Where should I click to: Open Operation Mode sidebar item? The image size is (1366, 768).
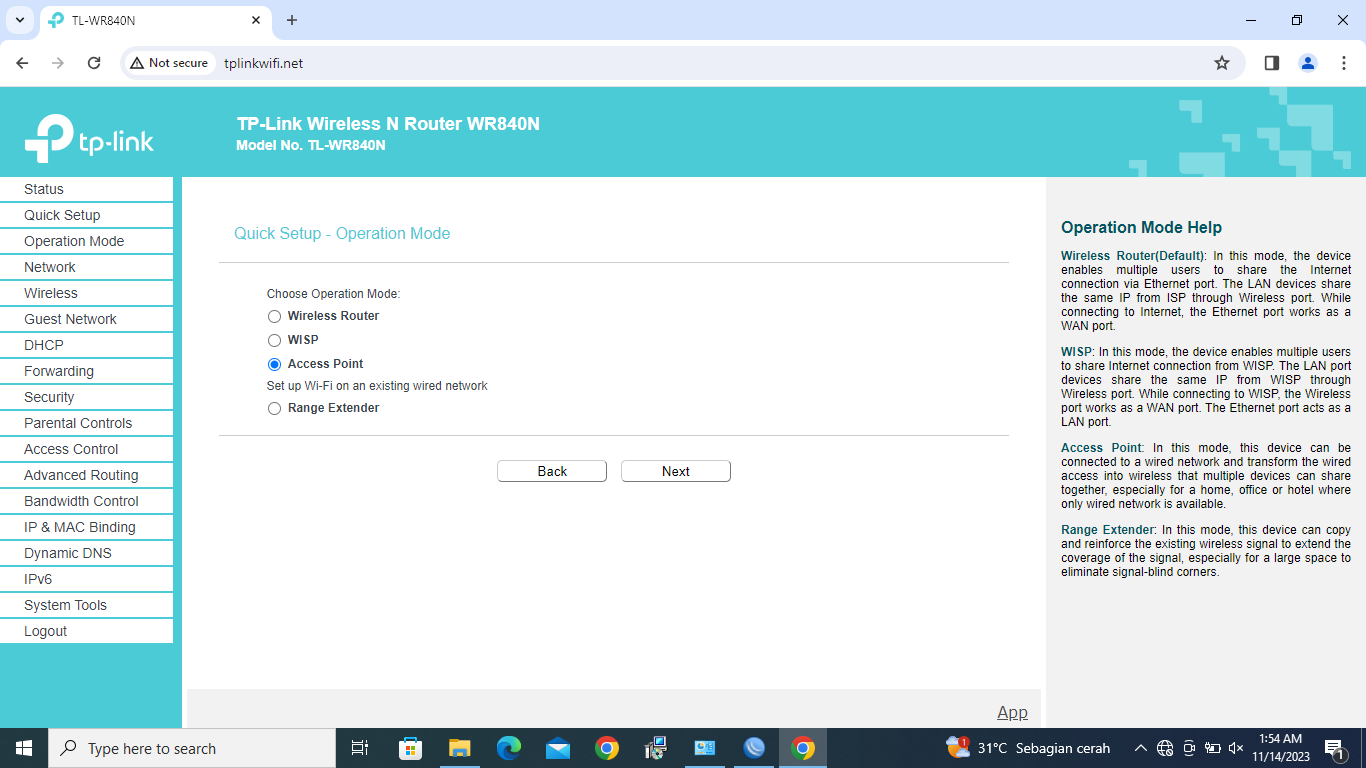click(x=86, y=241)
